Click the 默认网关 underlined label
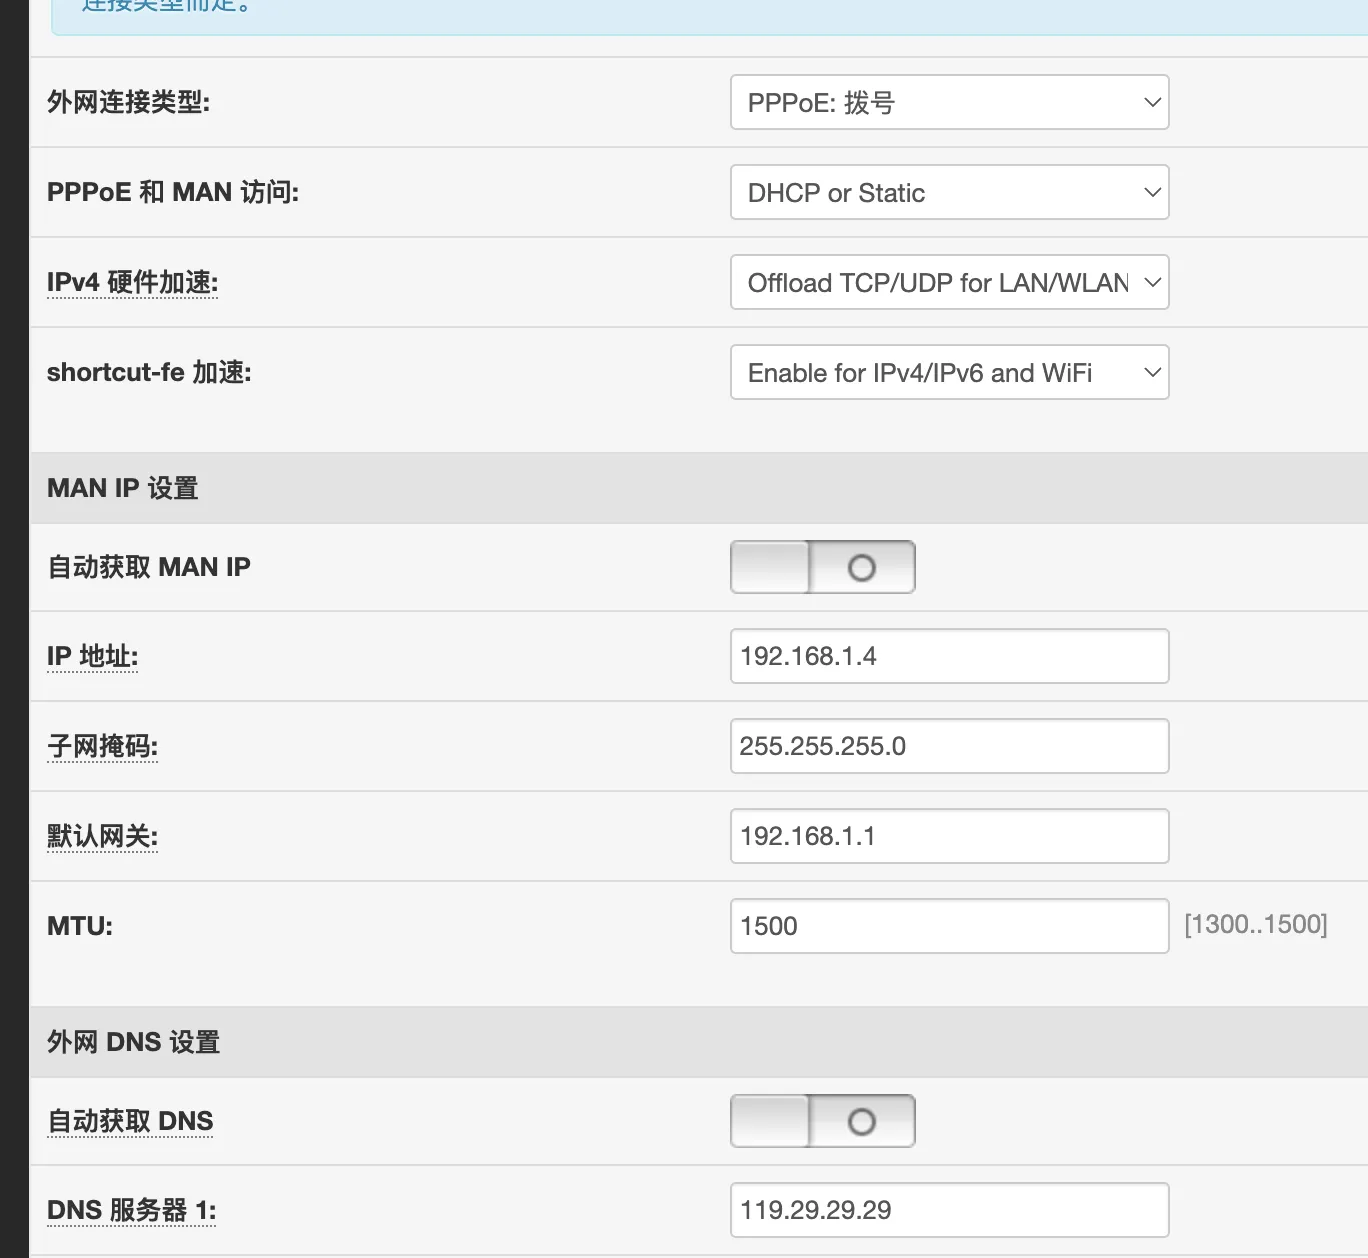This screenshot has height=1258, width=1368. click(102, 837)
